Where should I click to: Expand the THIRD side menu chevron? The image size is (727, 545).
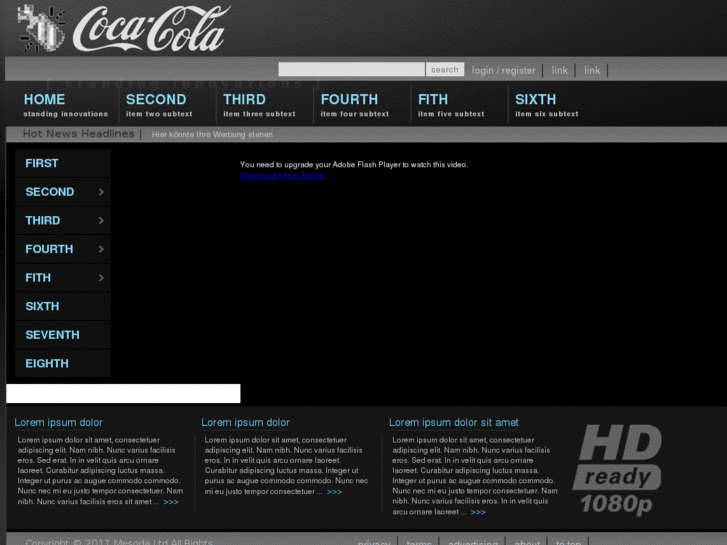(x=101, y=221)
